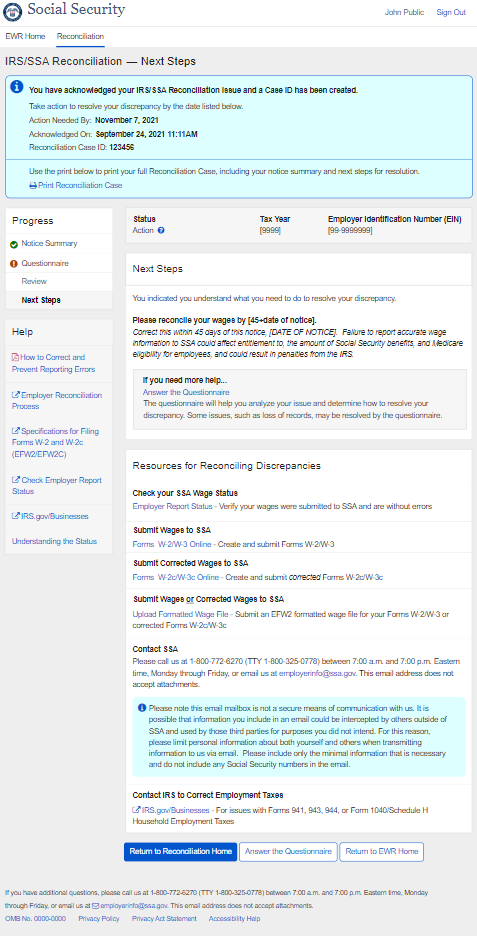Screen dimensions: 477x936
Task: Click the envelope icon in footer email
Action: pyautogui.click(x=95, y=906)
